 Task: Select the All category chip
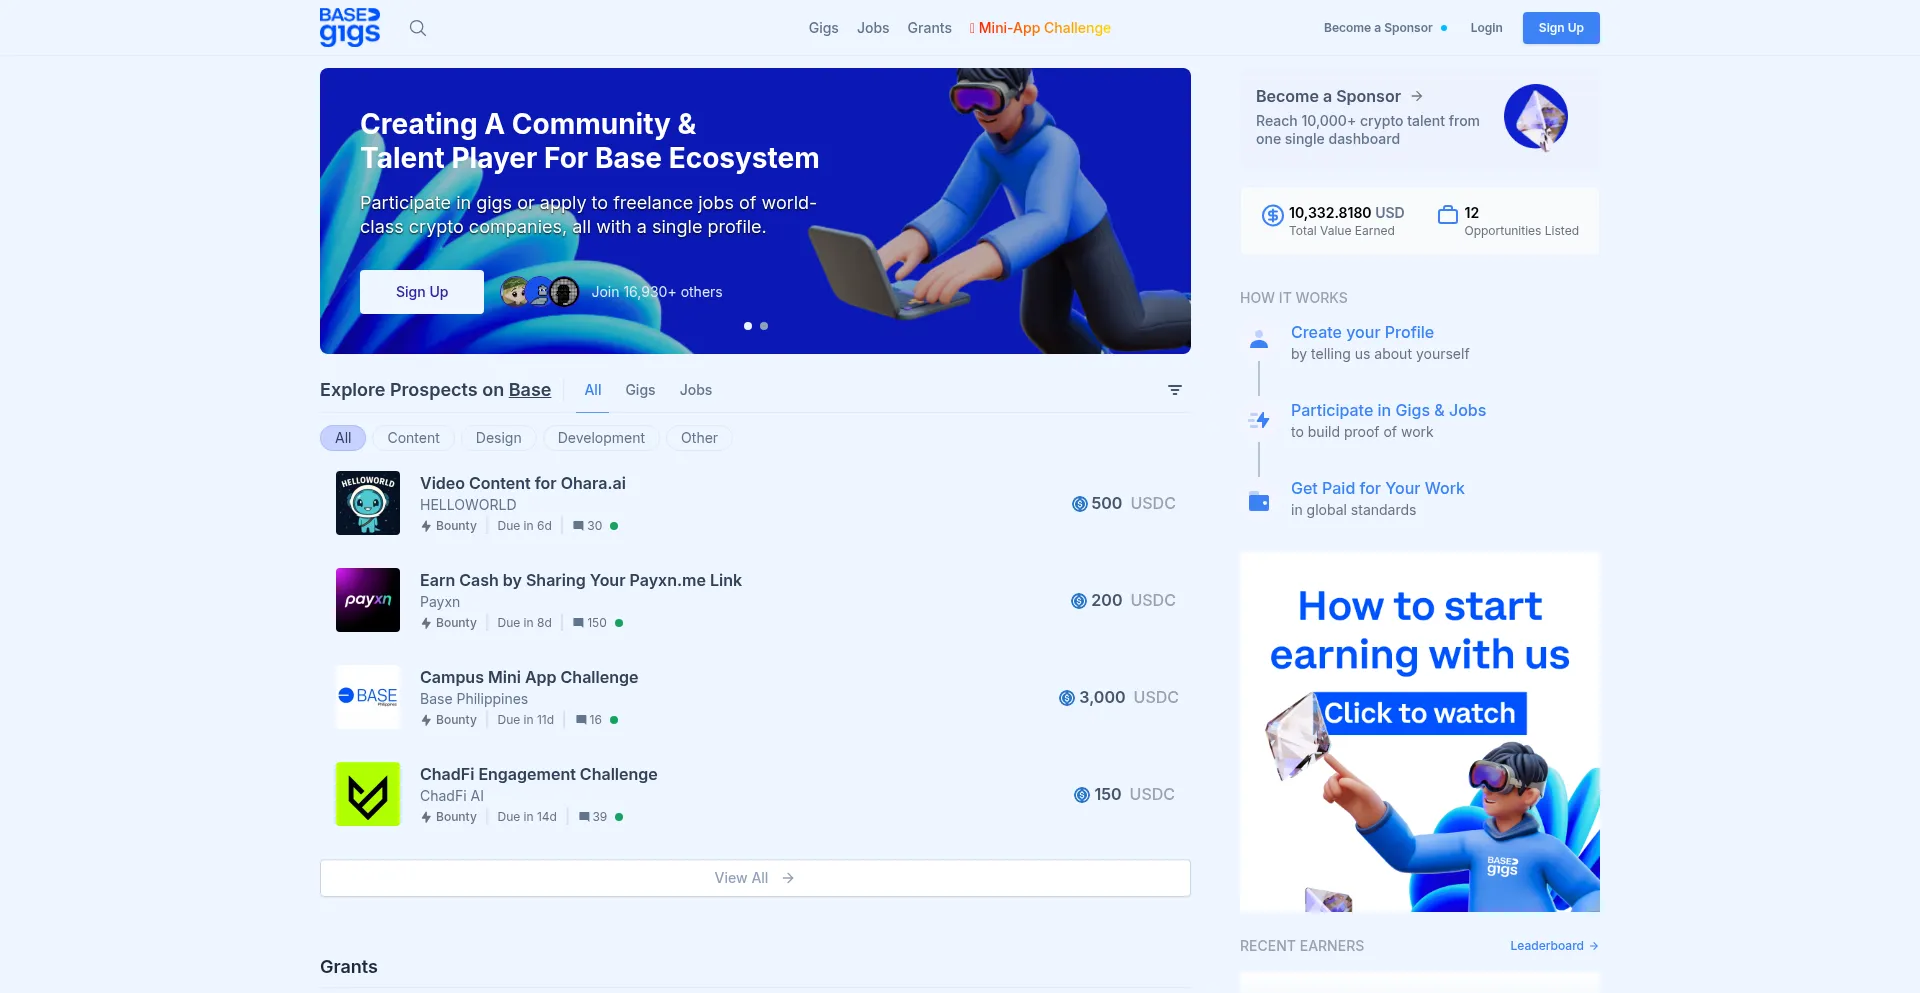click(x=343, y=438)
